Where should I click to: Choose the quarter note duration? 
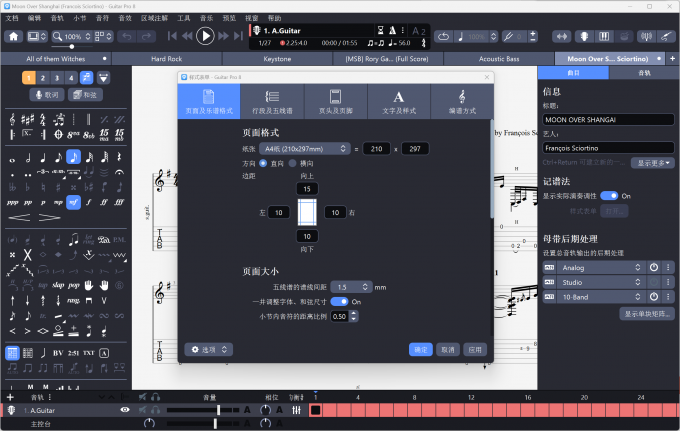(x=43, y=157)
